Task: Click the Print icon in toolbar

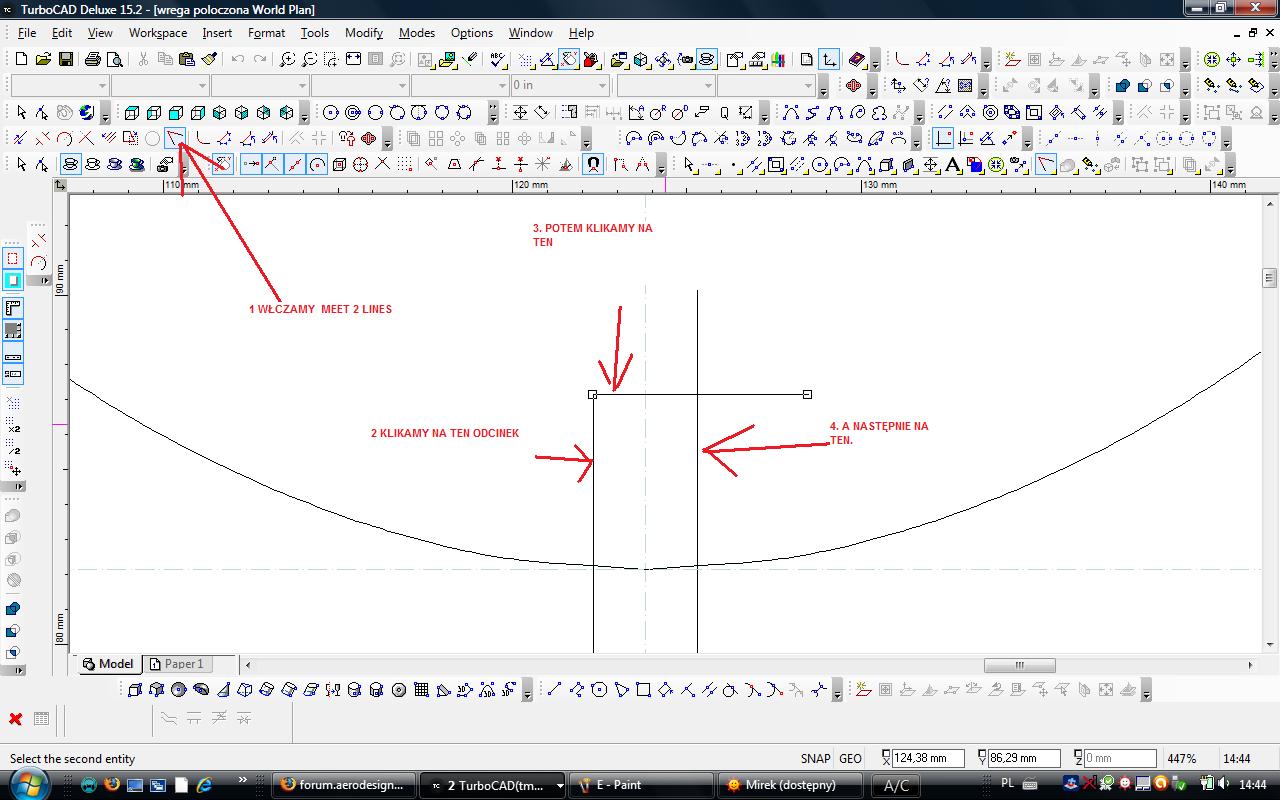Action: [x=93, y=60]
